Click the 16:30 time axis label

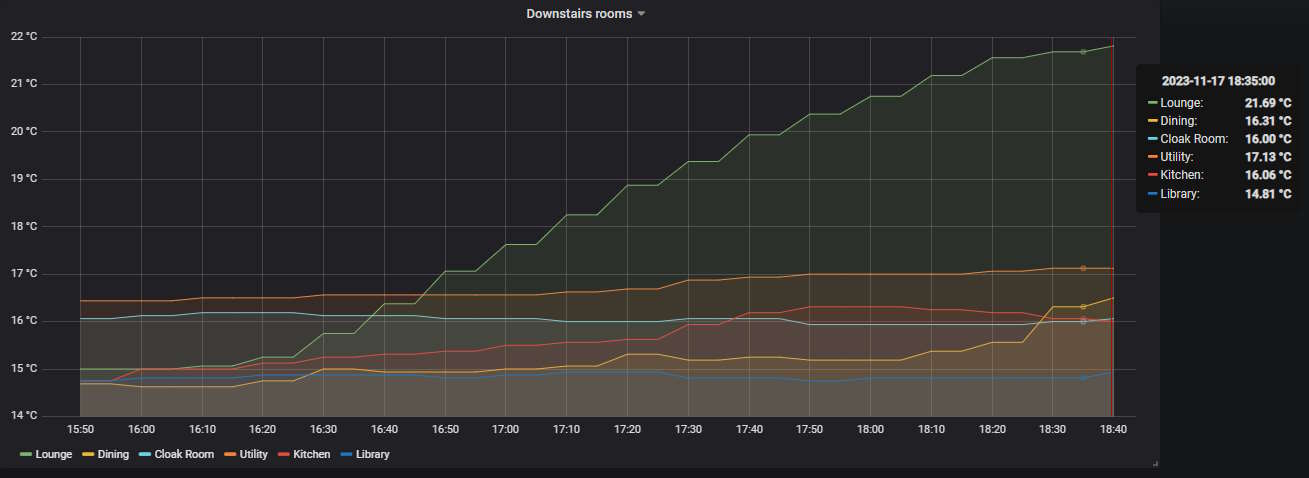point(323,429)
